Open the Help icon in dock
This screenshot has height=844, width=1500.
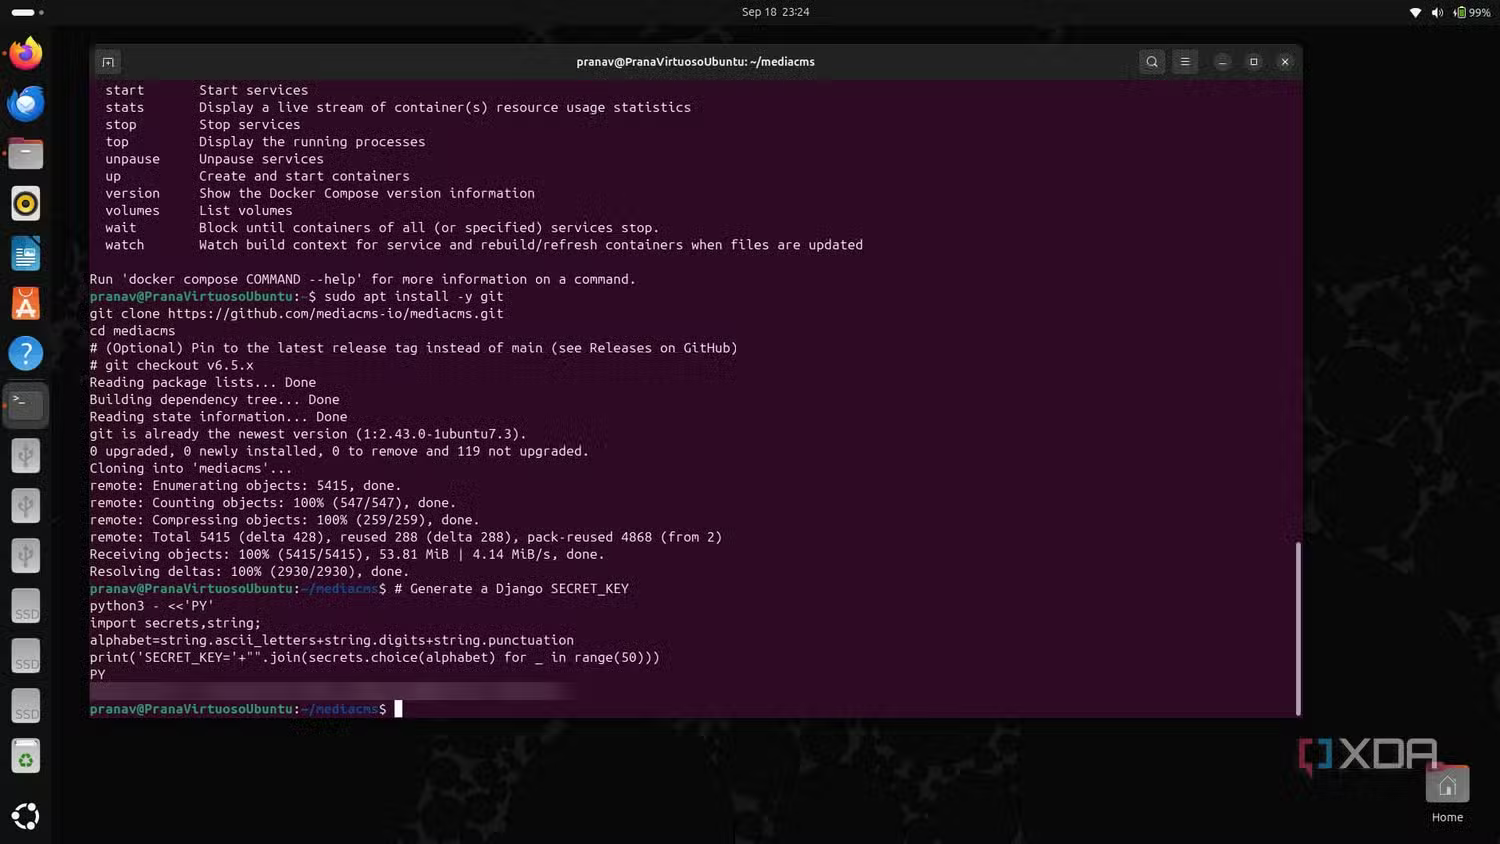tap(26, 354)
